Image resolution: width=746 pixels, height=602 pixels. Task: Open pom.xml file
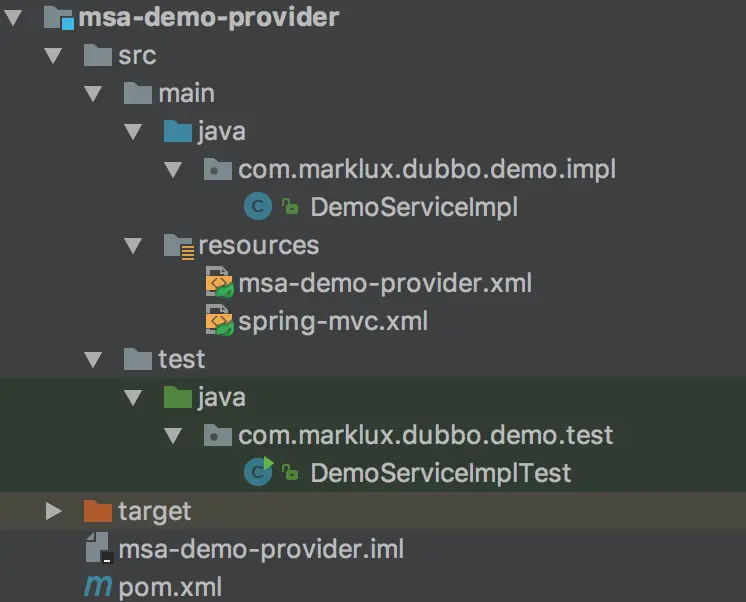point(170,588)
